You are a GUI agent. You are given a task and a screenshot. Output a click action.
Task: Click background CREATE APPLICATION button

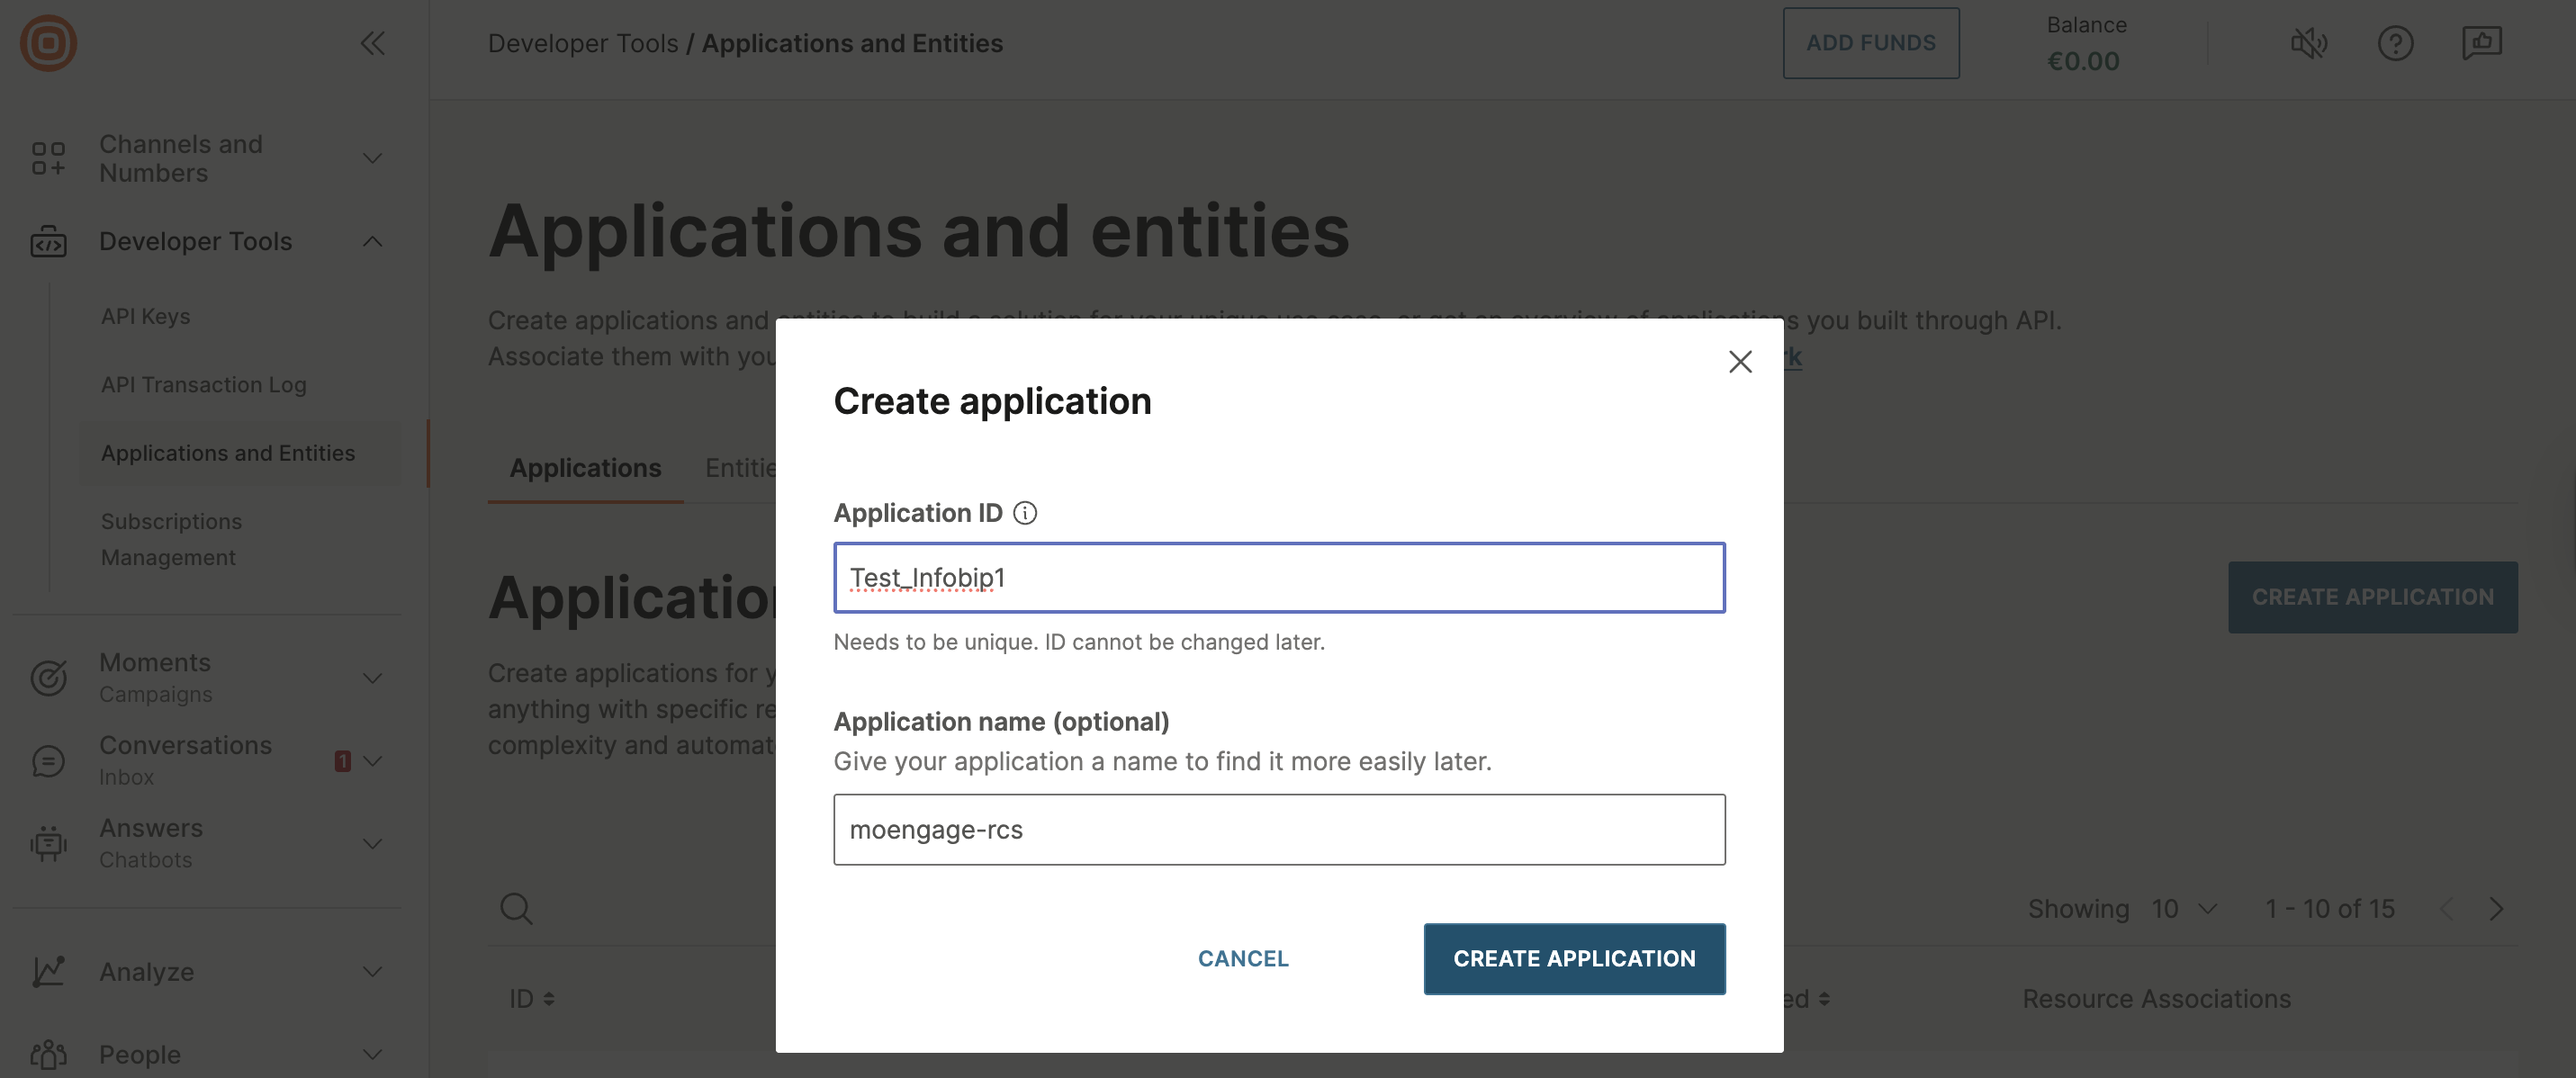(2372, 597)
